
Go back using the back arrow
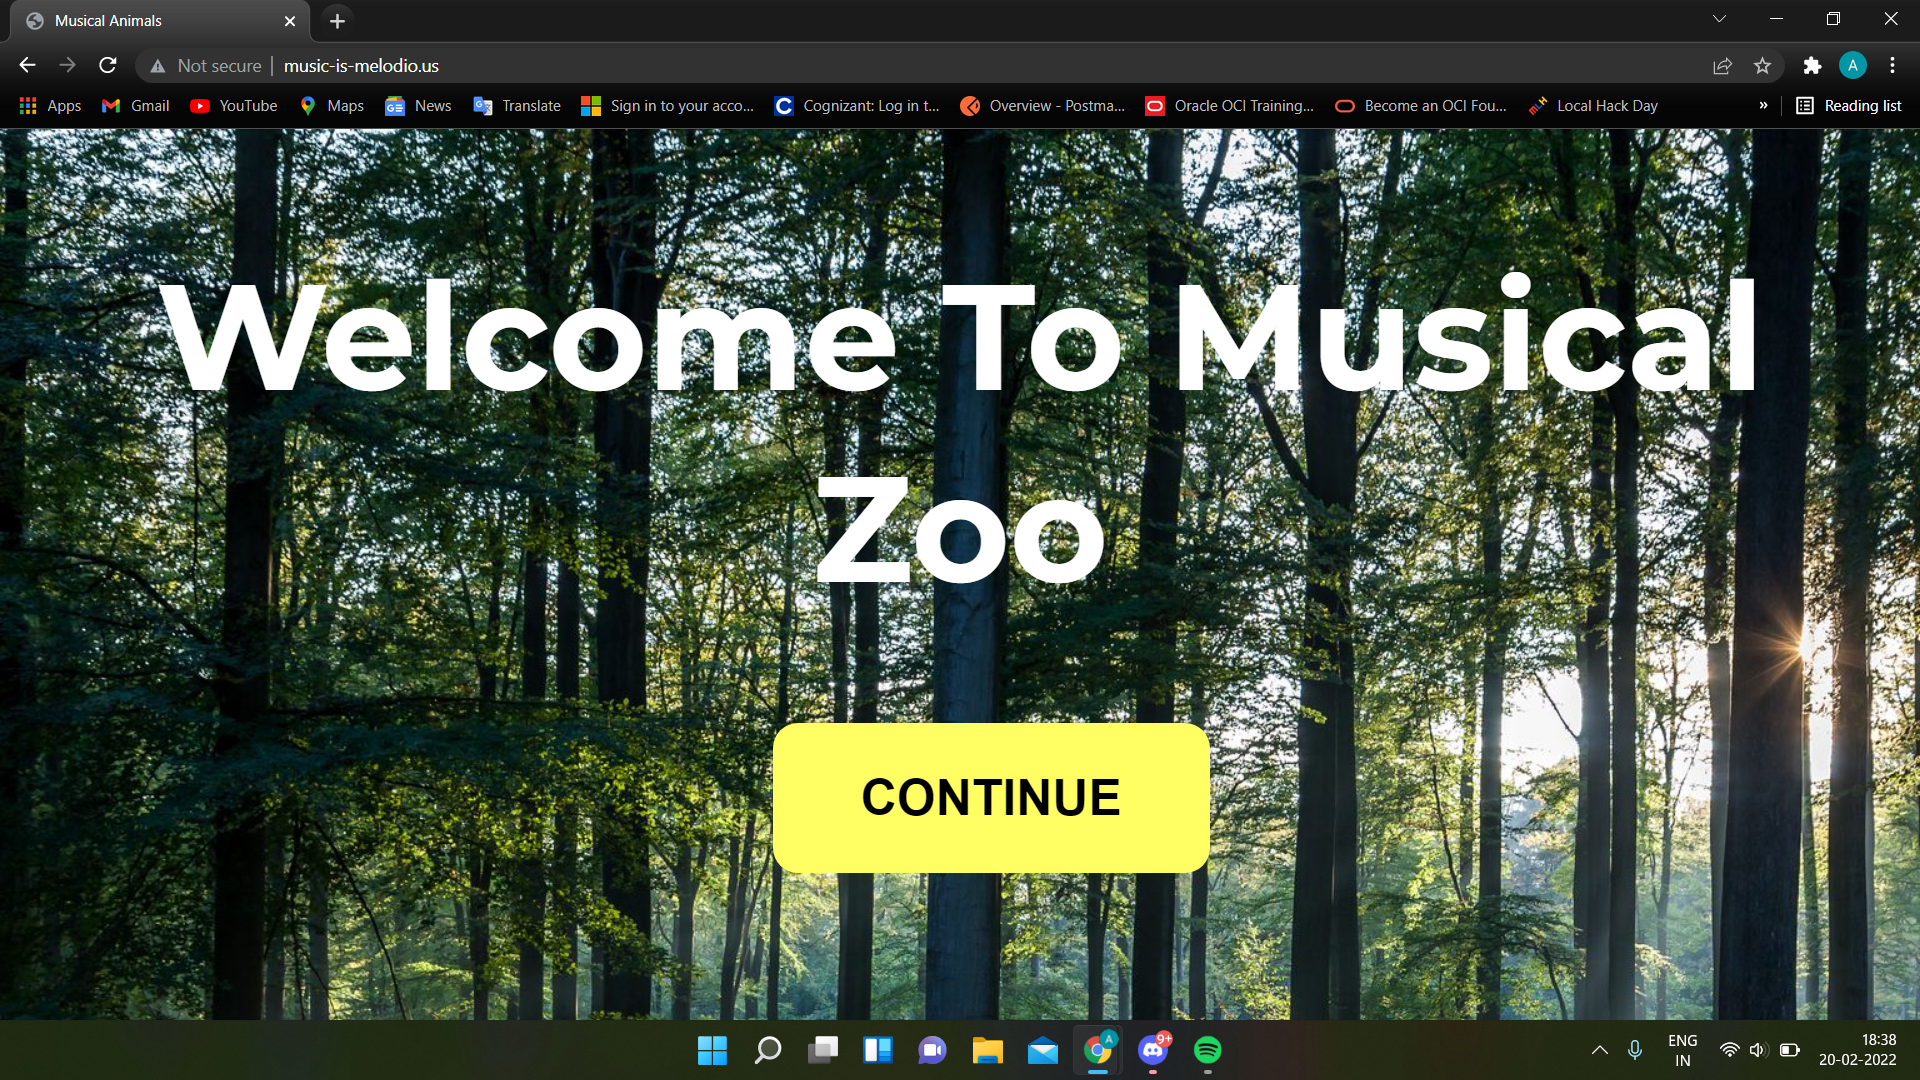tap(27, 66)
